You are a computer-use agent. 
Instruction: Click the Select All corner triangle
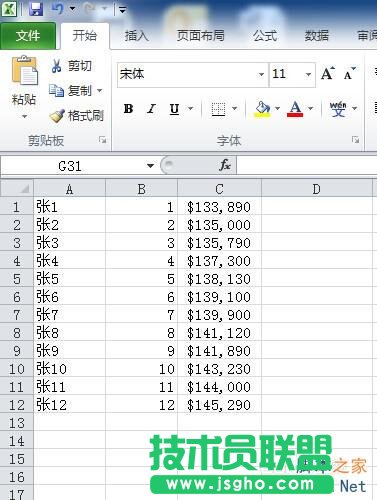pos(17,189)
